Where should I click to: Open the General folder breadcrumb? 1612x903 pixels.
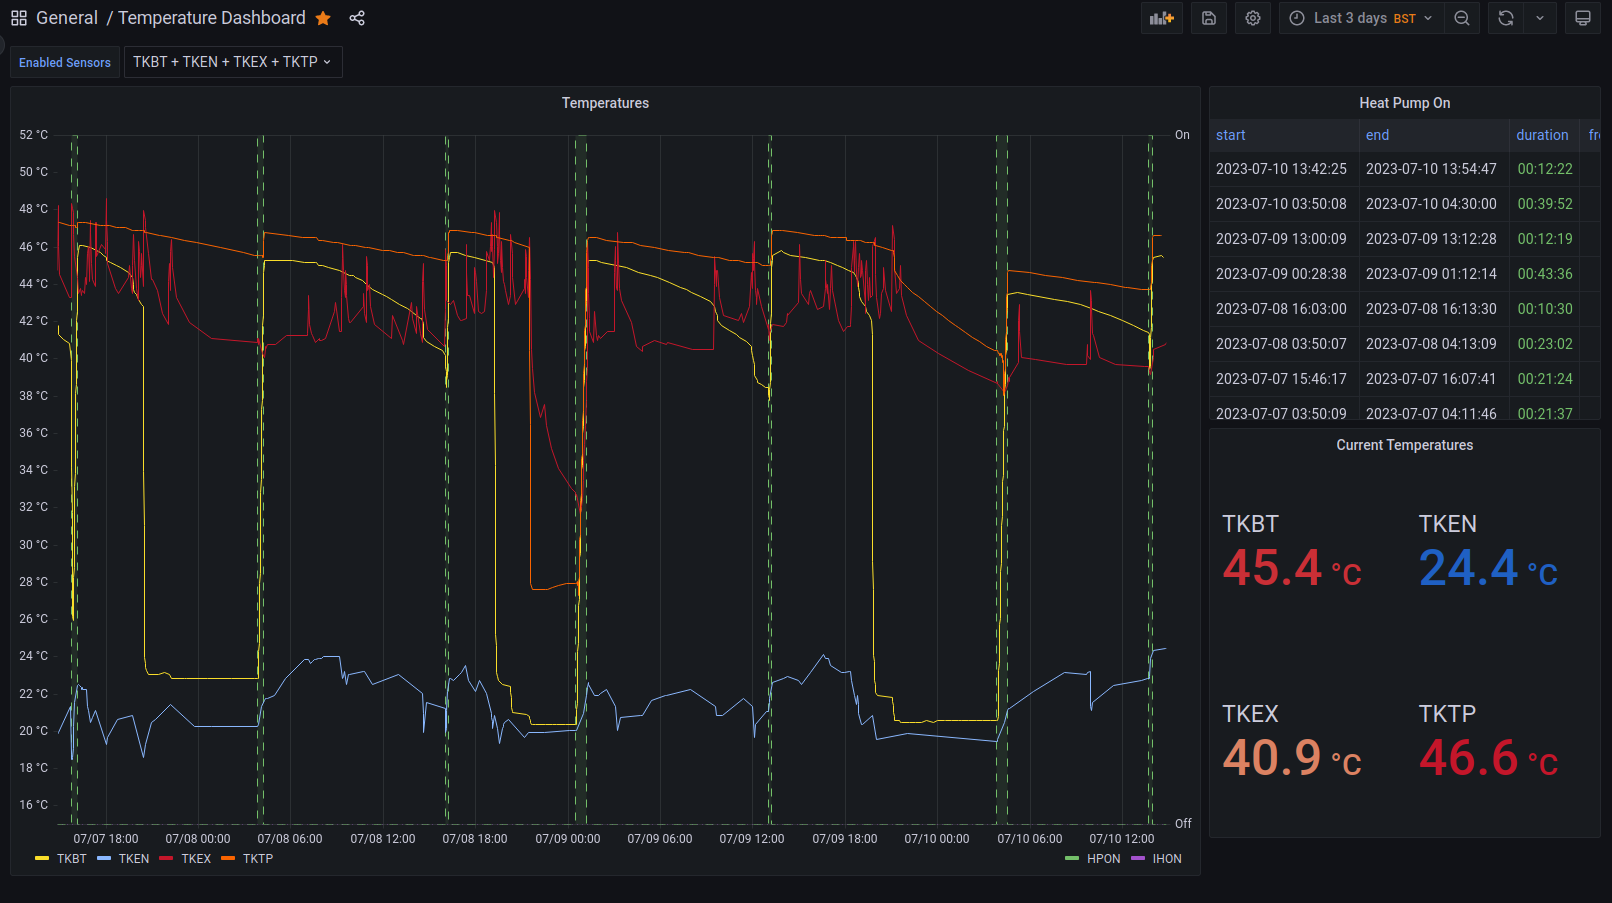click(x=67, y=18)
